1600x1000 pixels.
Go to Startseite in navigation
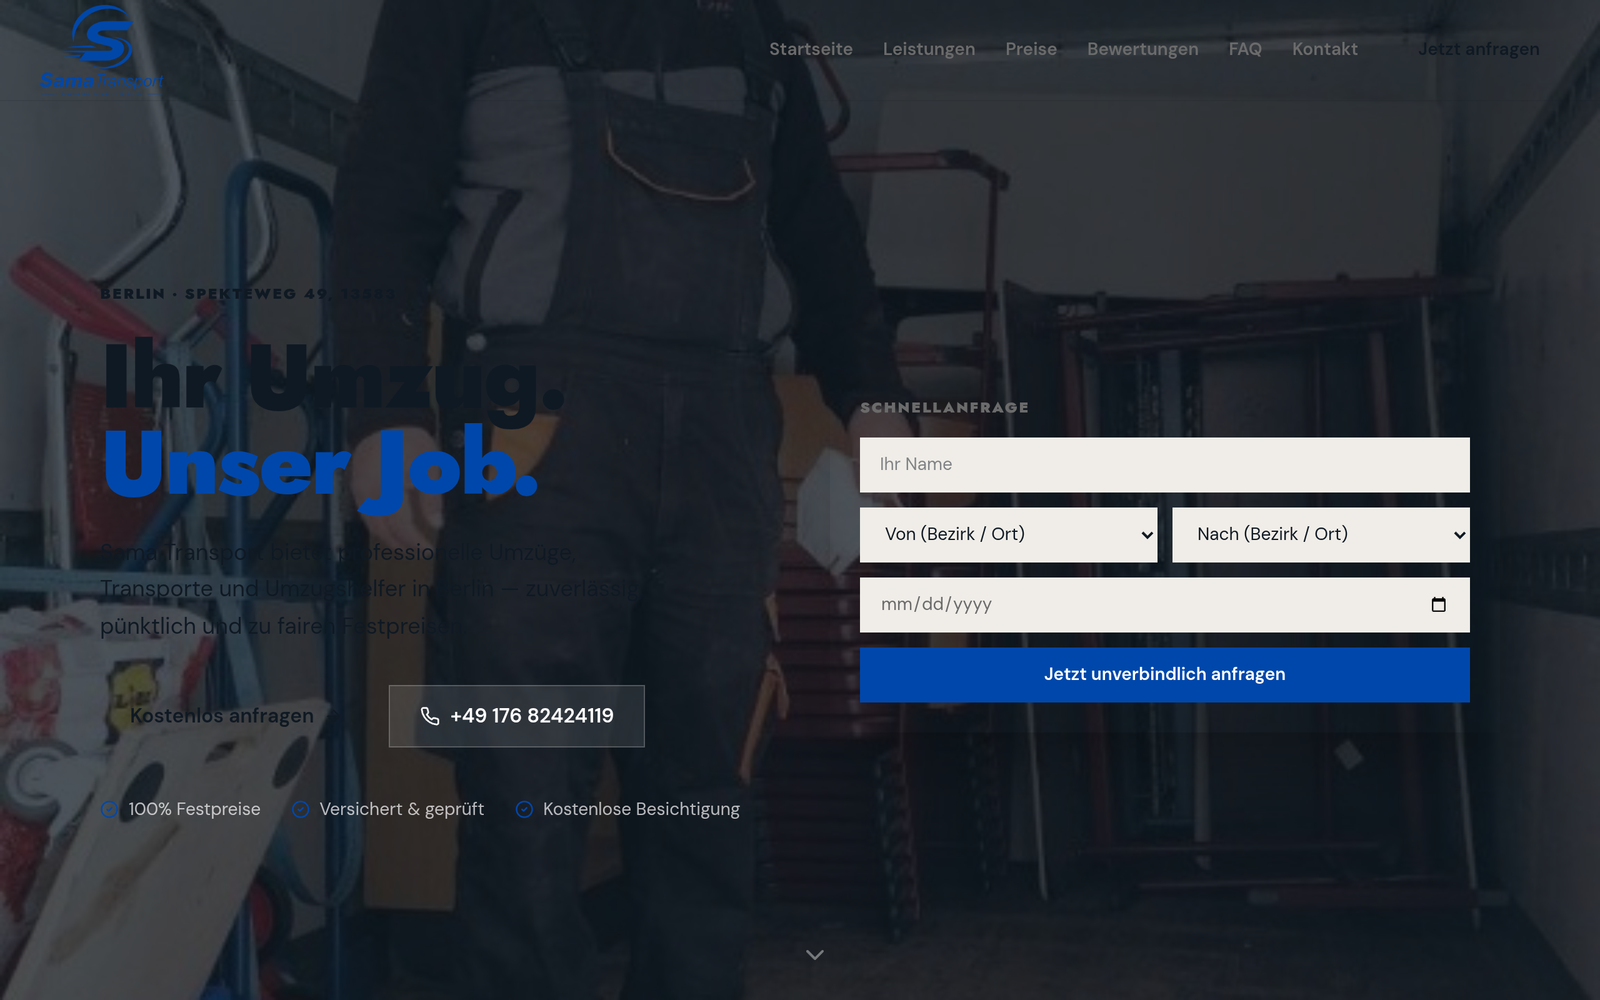(x=811, y=49)
